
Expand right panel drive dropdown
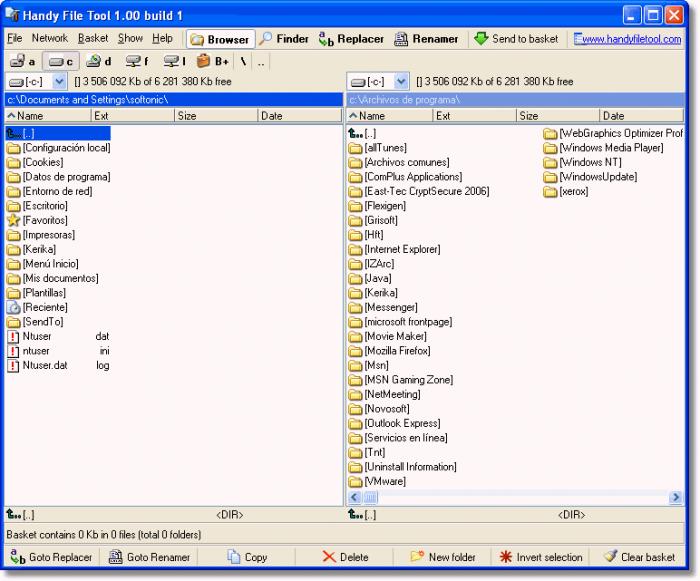click(x=401, y=82)
